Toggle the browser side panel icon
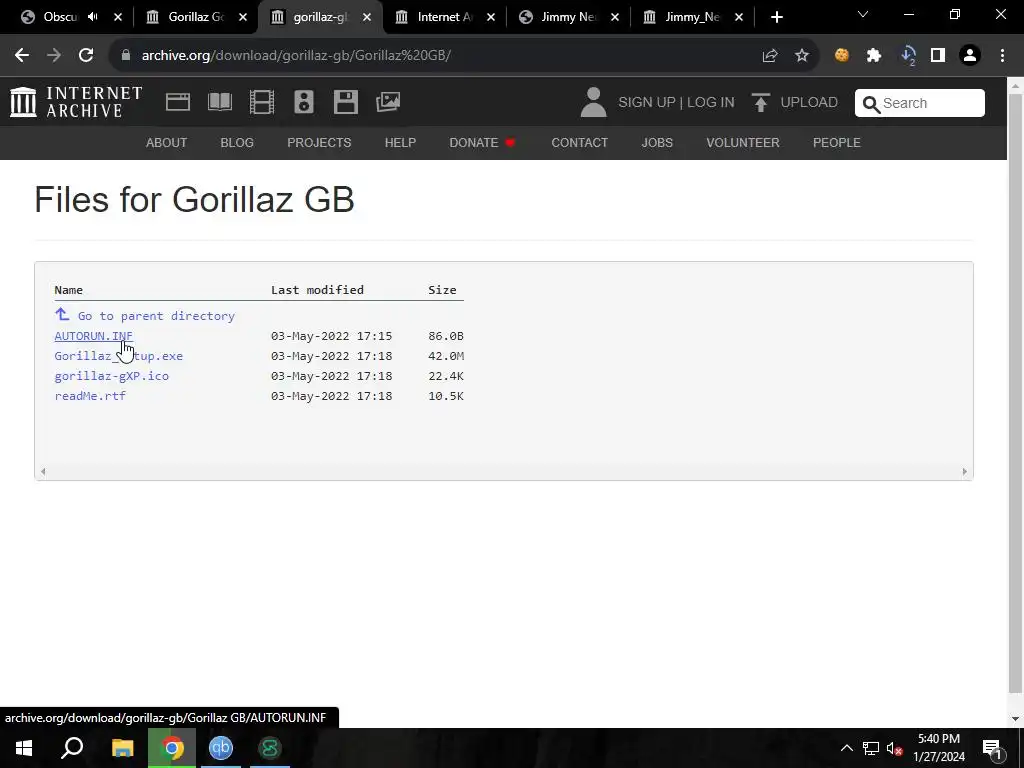Image resolution: width=1024 pixels, height=768 pixels. (938, 56)
